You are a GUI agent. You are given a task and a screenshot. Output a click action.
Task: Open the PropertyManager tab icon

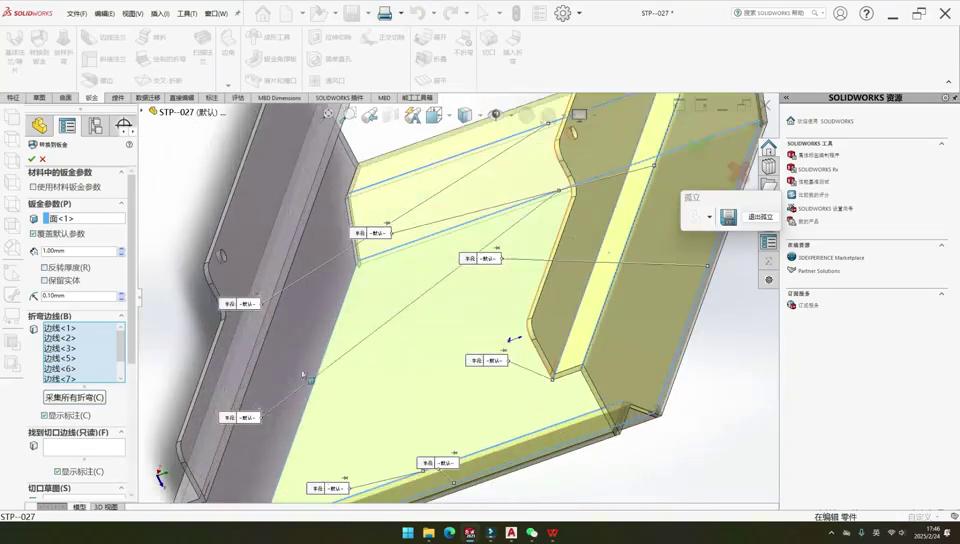coord(67,126)
